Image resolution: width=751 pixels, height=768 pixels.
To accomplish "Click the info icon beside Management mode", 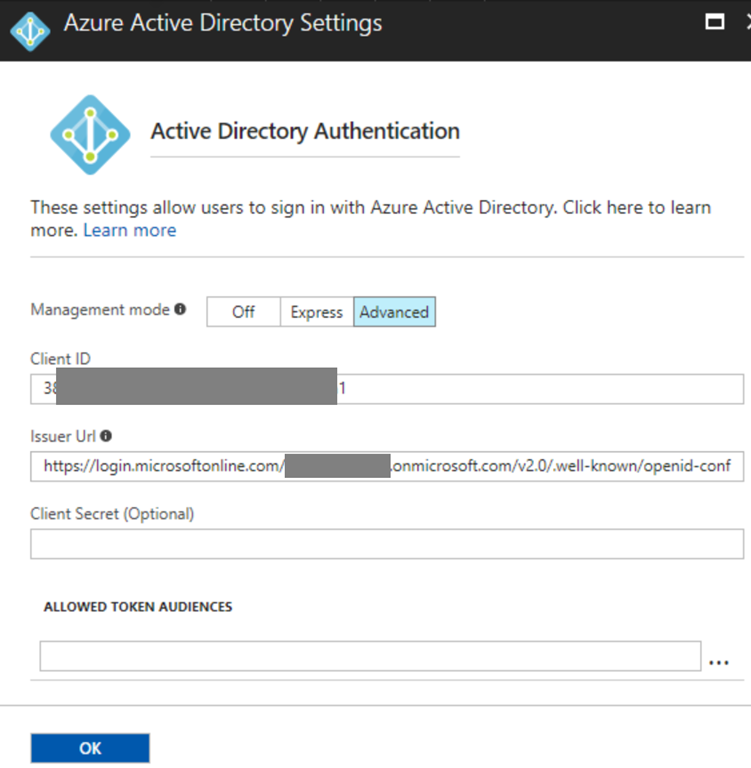I will 180,310.
